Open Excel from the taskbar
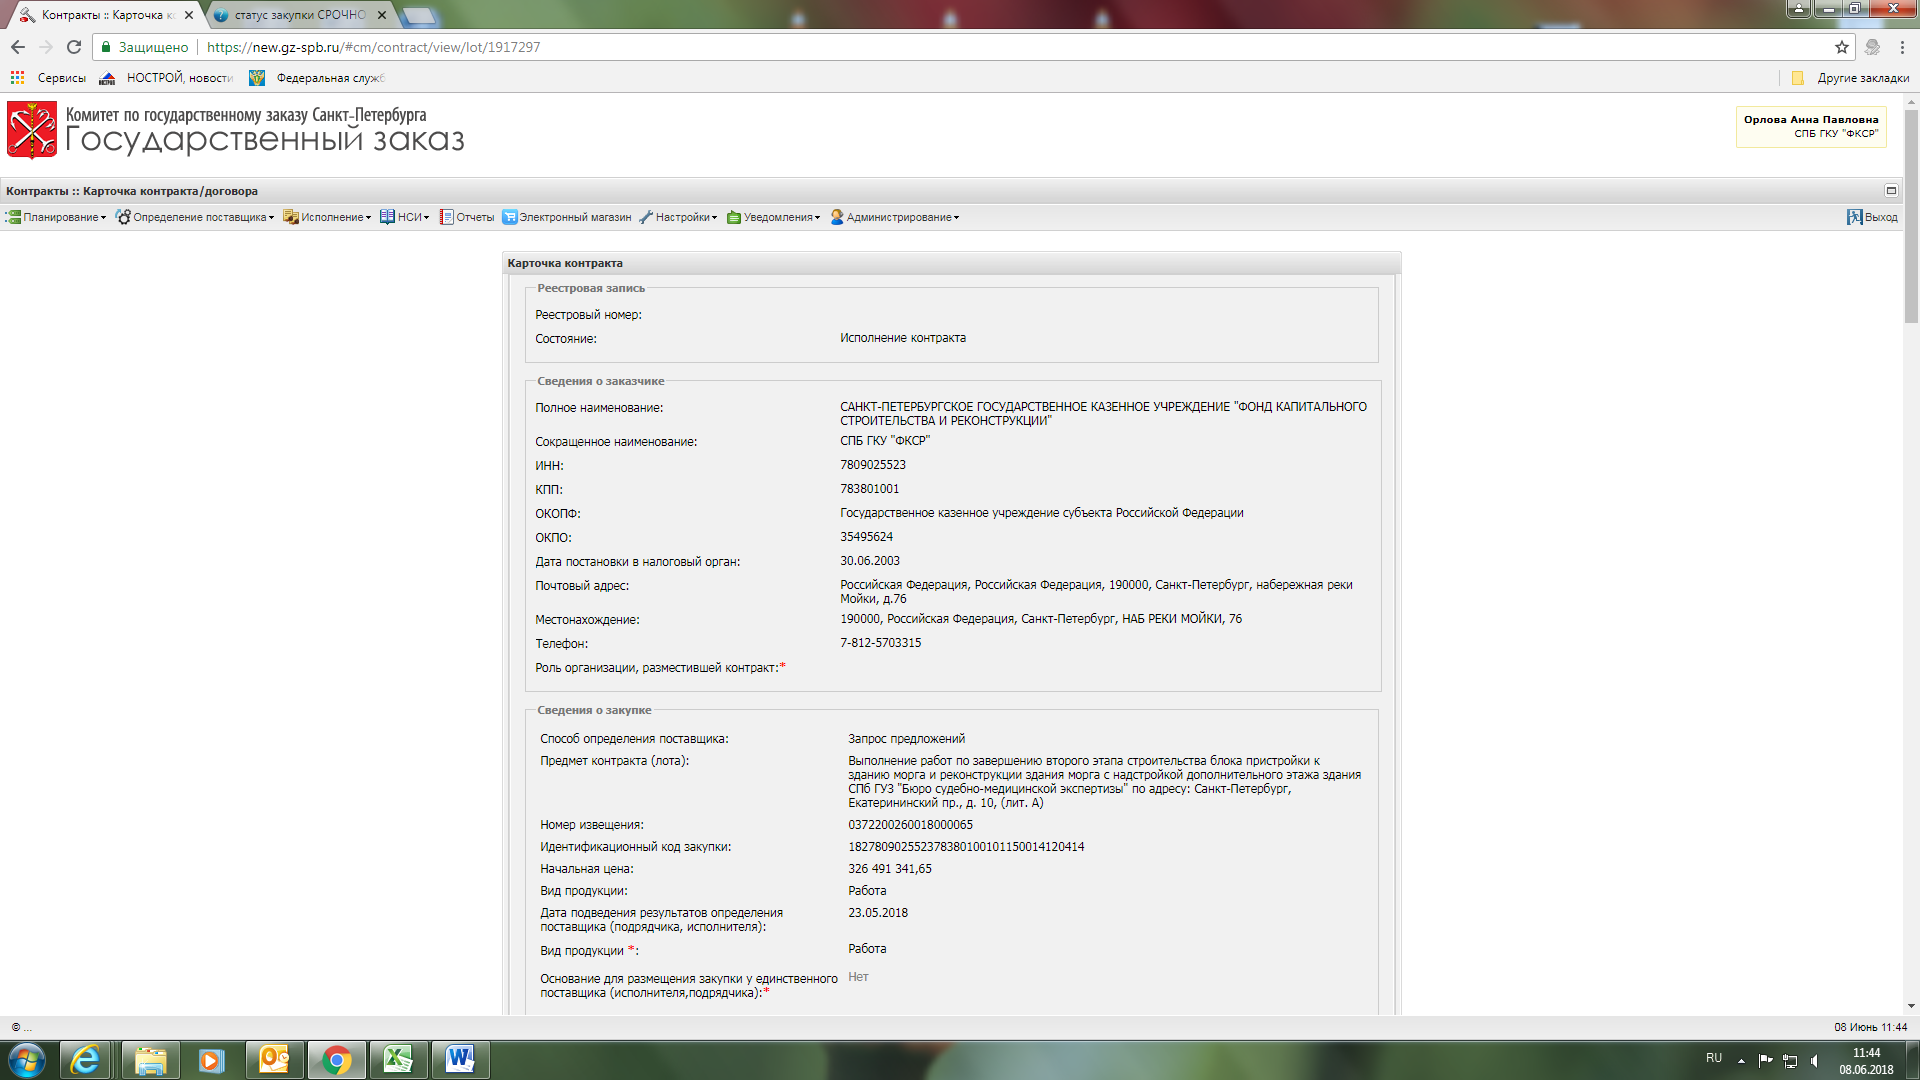1920x1080 pixels. click(x=398, y=1059)
